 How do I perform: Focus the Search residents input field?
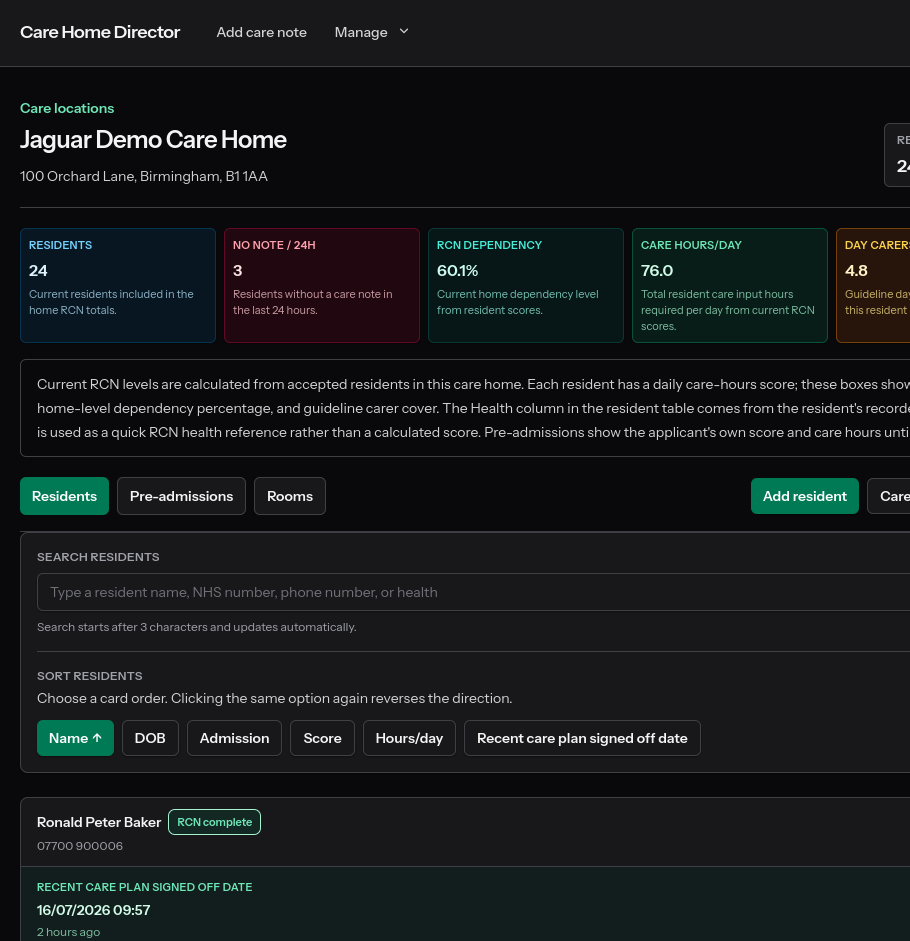pyautogui.click(x=474, y=592)
